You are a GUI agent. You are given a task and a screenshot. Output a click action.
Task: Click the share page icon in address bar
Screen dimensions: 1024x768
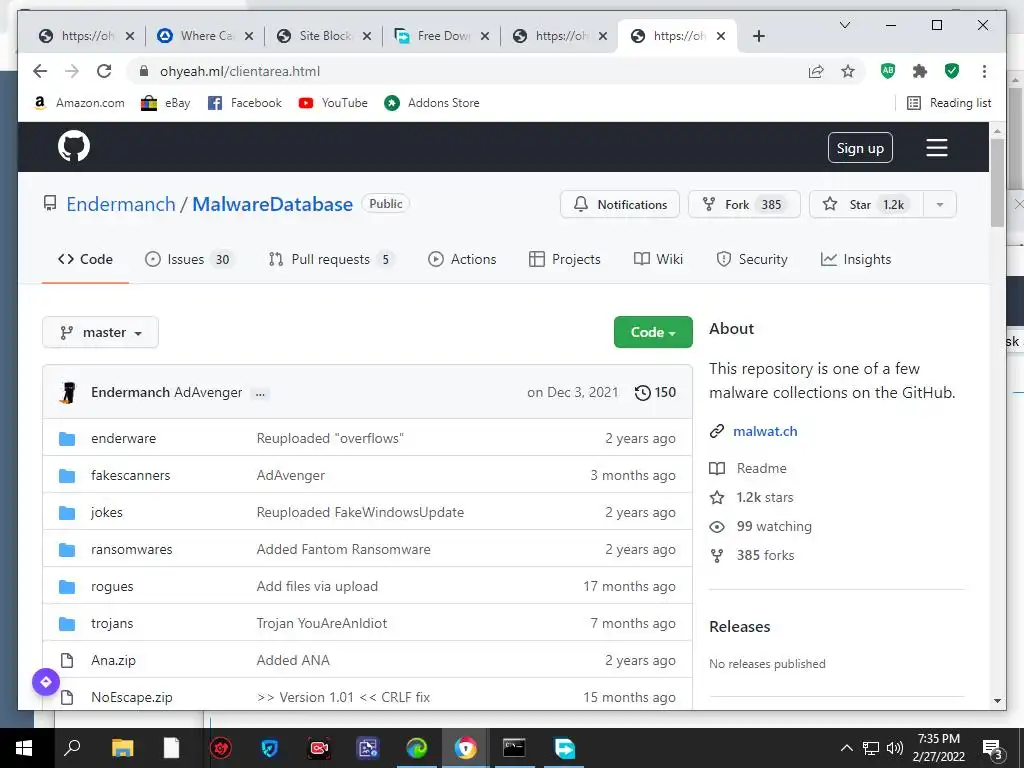click(816, 72)
